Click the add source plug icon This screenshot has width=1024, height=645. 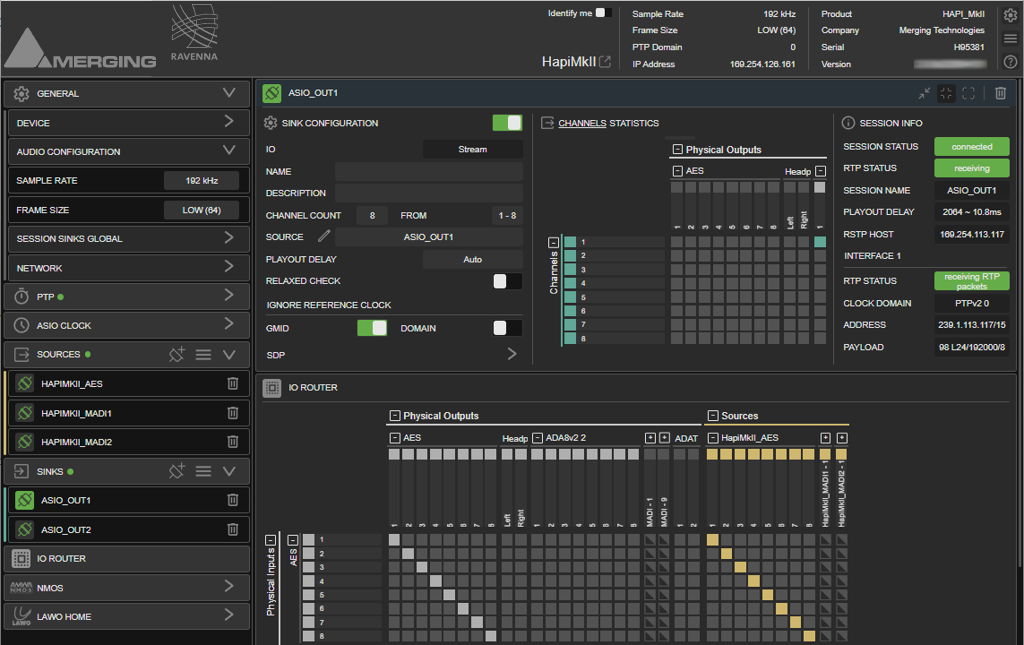pos(177,354)
